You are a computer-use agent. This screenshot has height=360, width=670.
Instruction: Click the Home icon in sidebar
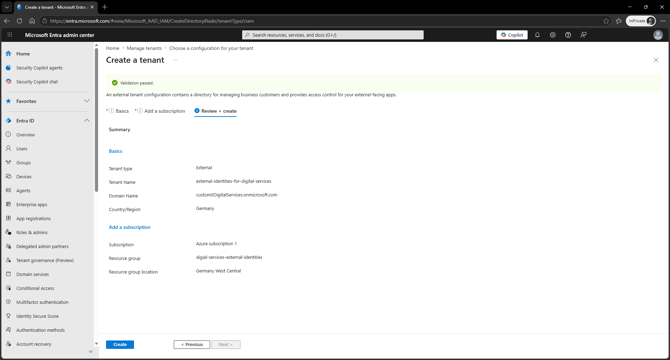point(8,54)
